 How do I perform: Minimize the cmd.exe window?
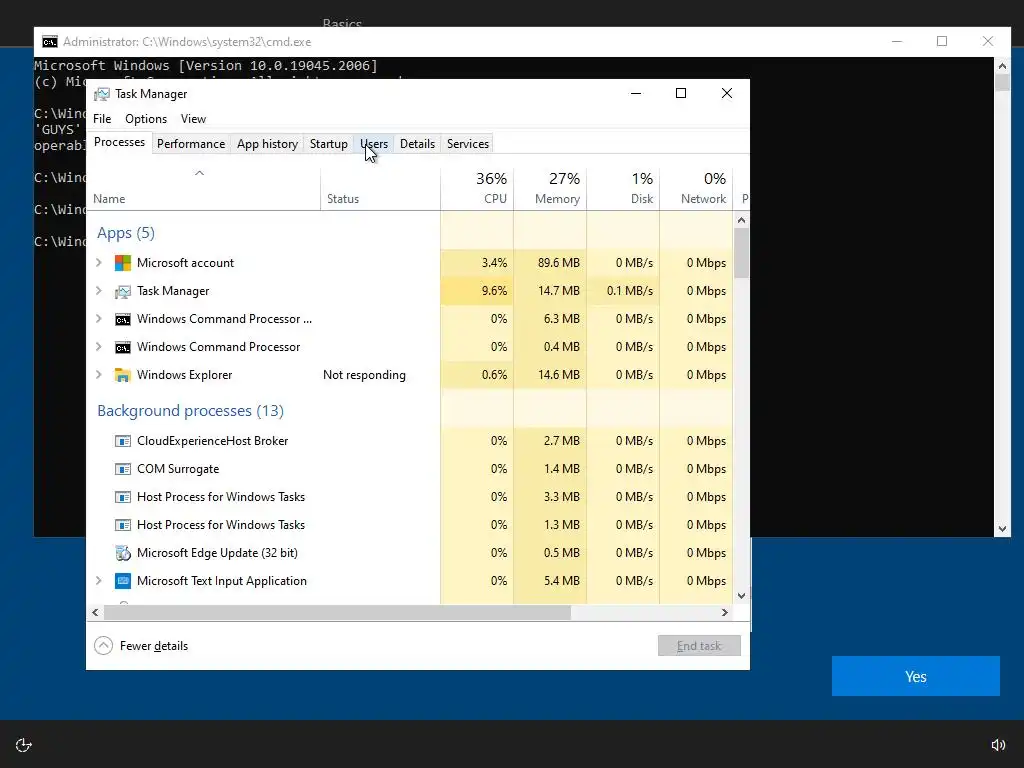(897, 41)
